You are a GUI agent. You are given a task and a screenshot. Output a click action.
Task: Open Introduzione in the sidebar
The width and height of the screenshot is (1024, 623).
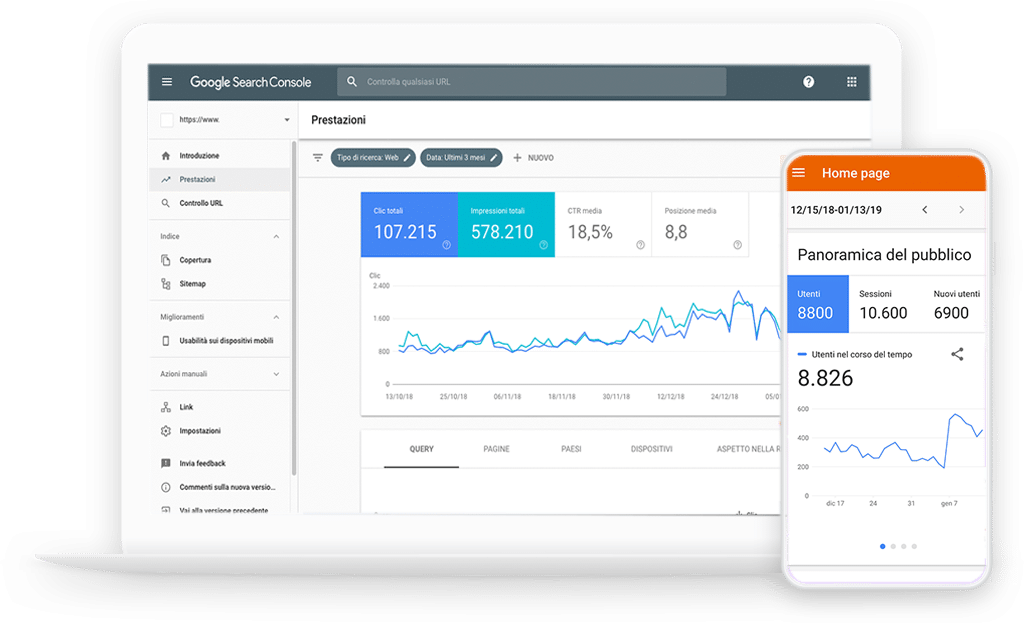(219, 155)
